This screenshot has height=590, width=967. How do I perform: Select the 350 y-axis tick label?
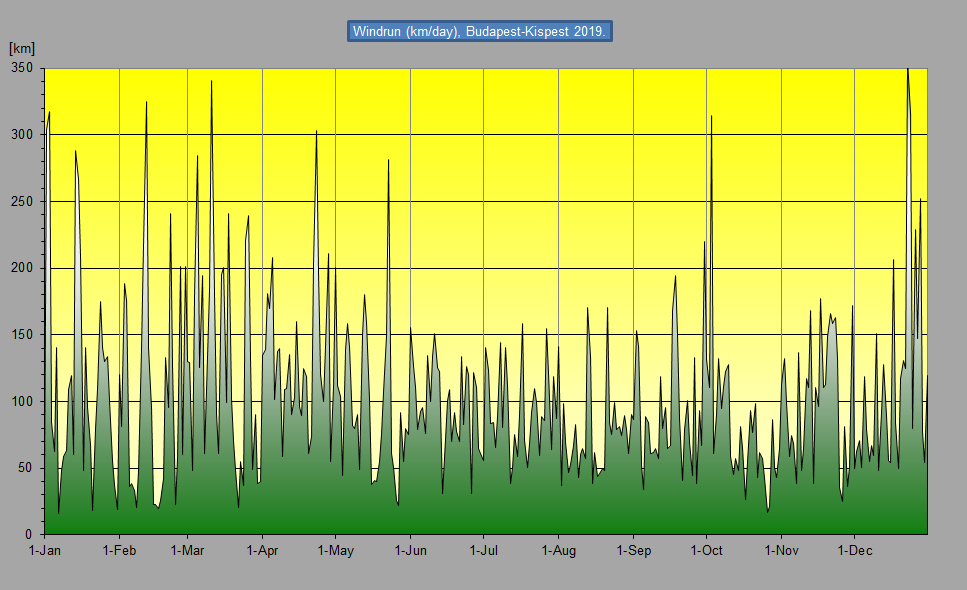point(22,68)
